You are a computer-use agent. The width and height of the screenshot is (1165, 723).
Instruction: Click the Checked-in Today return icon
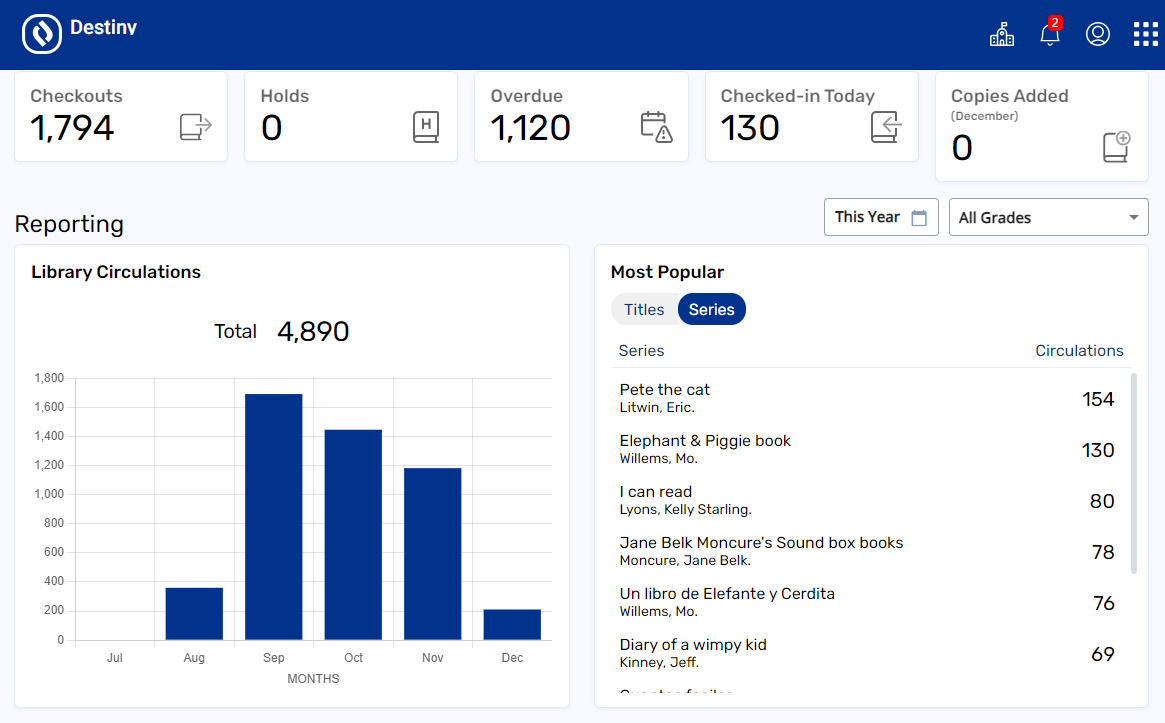(885, 128)
